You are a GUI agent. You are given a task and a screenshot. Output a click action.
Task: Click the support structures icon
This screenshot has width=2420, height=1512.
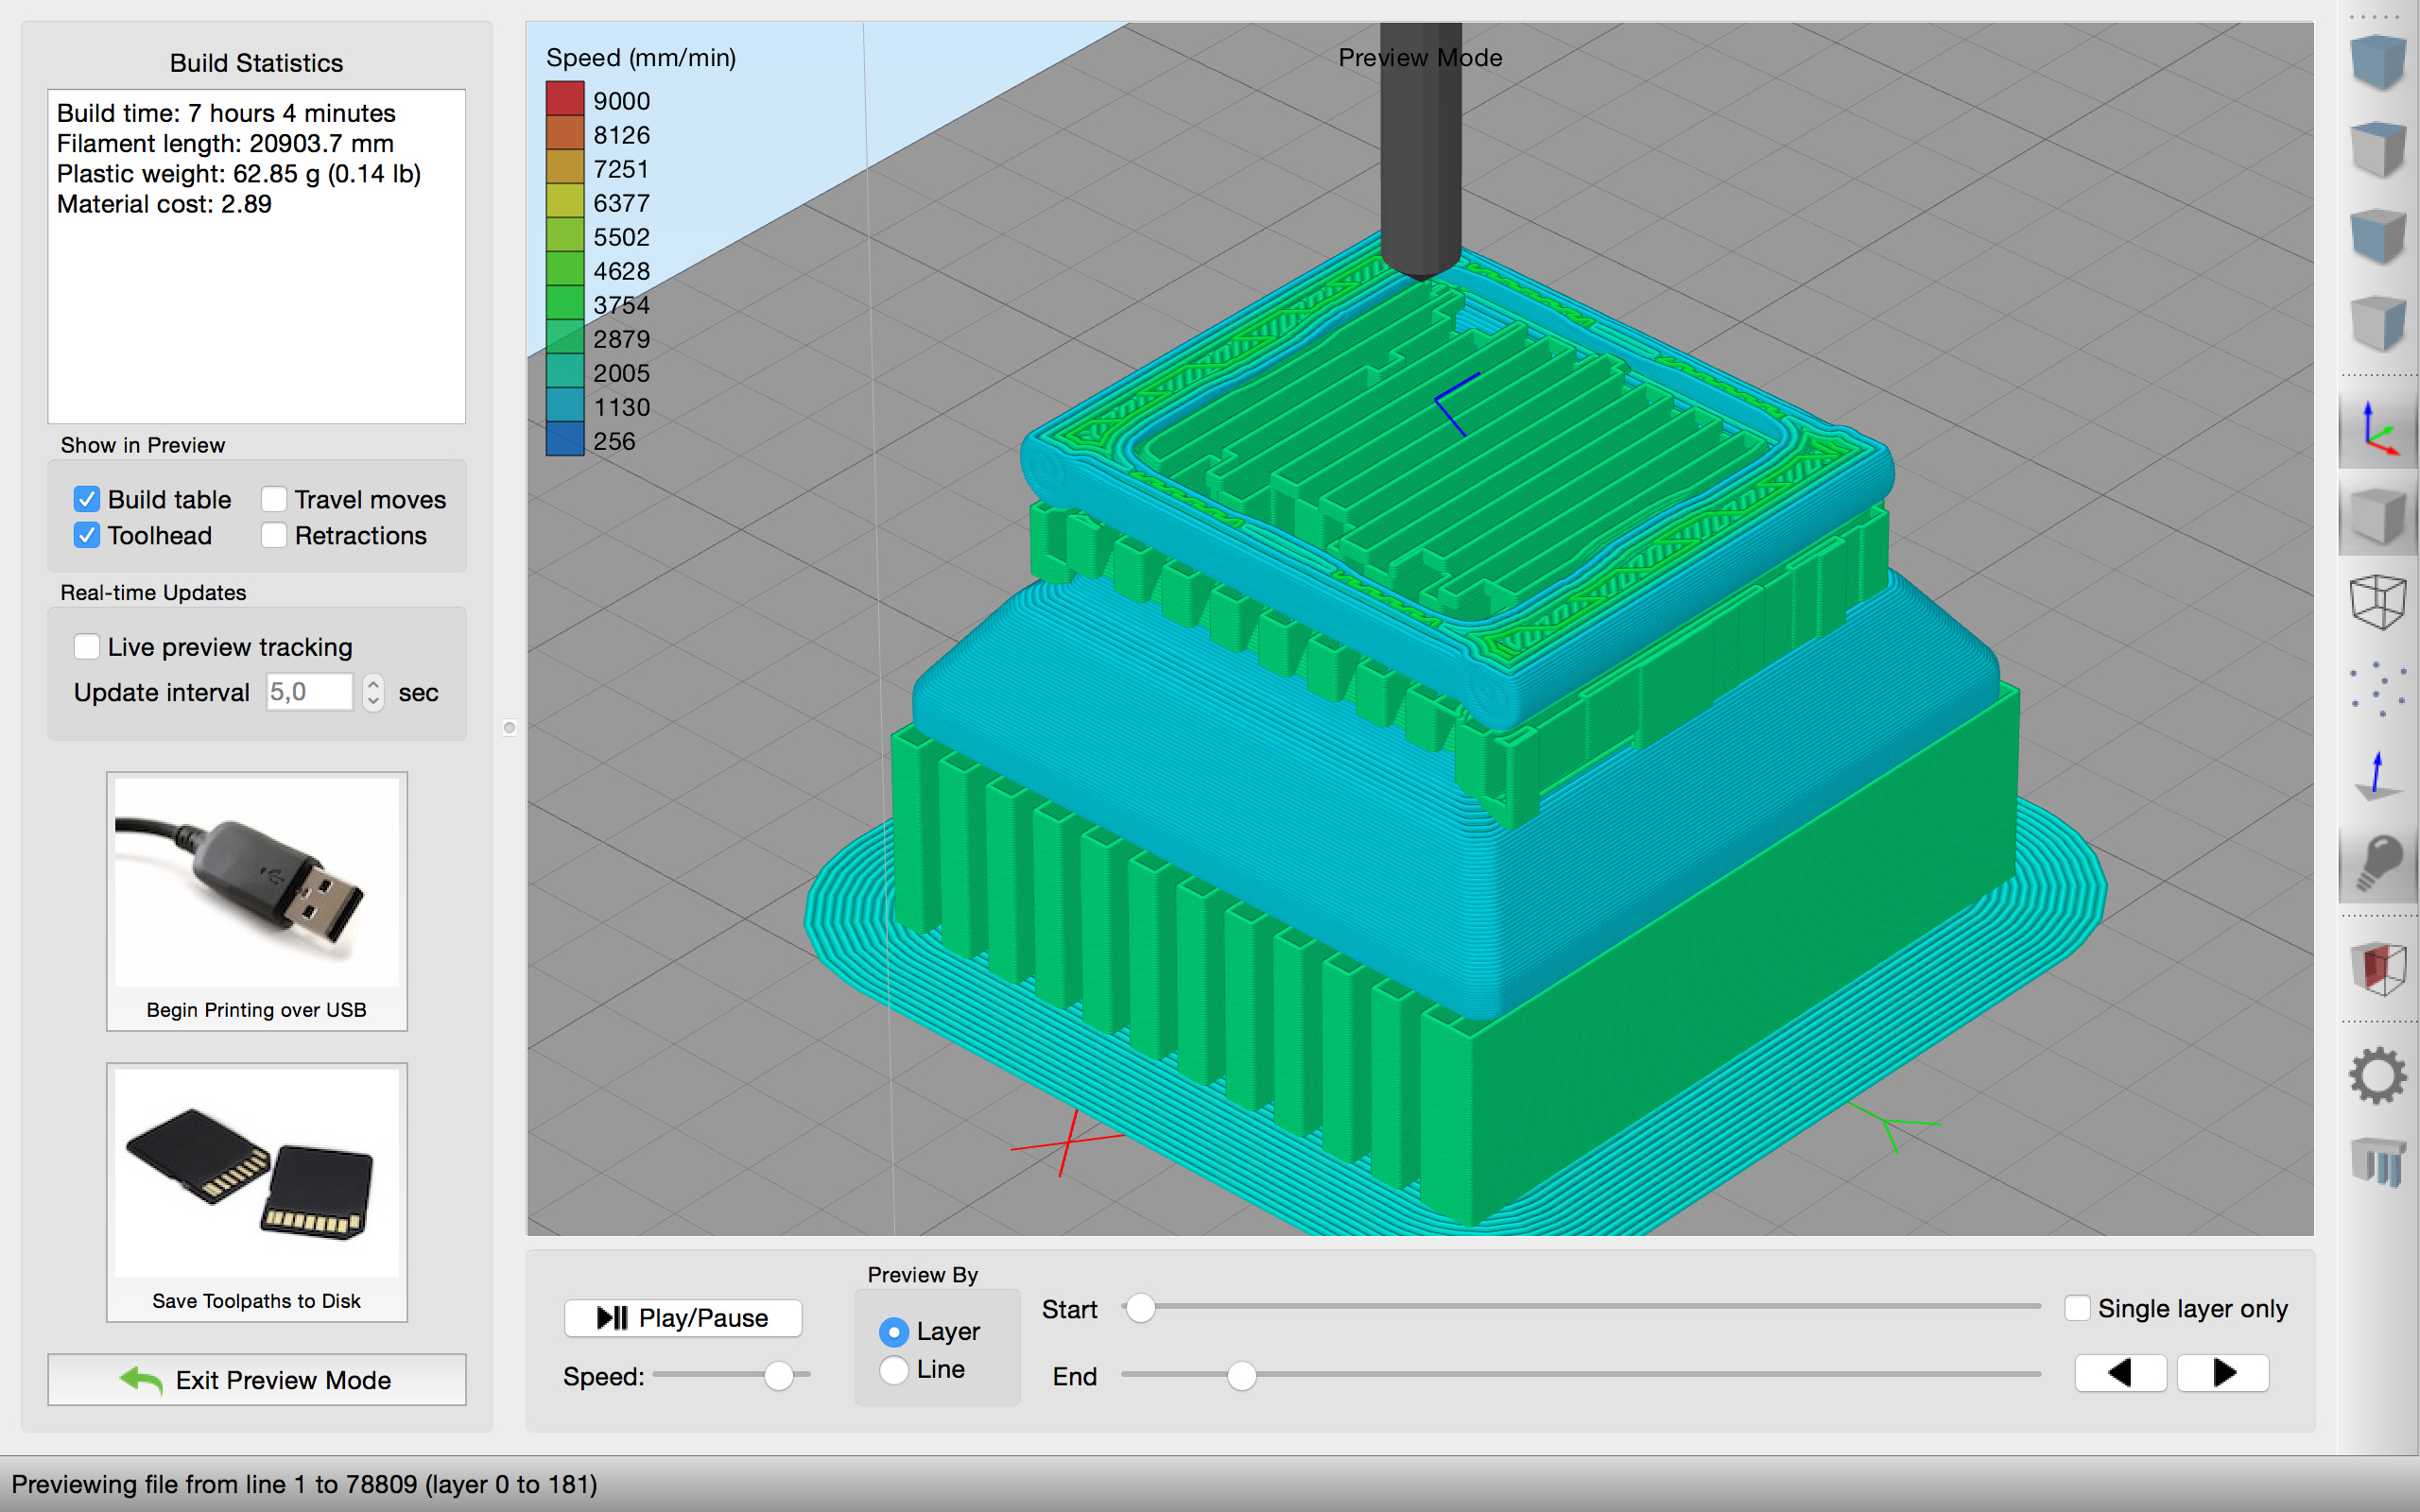pyautogui.click(x=2378, y=1162)
